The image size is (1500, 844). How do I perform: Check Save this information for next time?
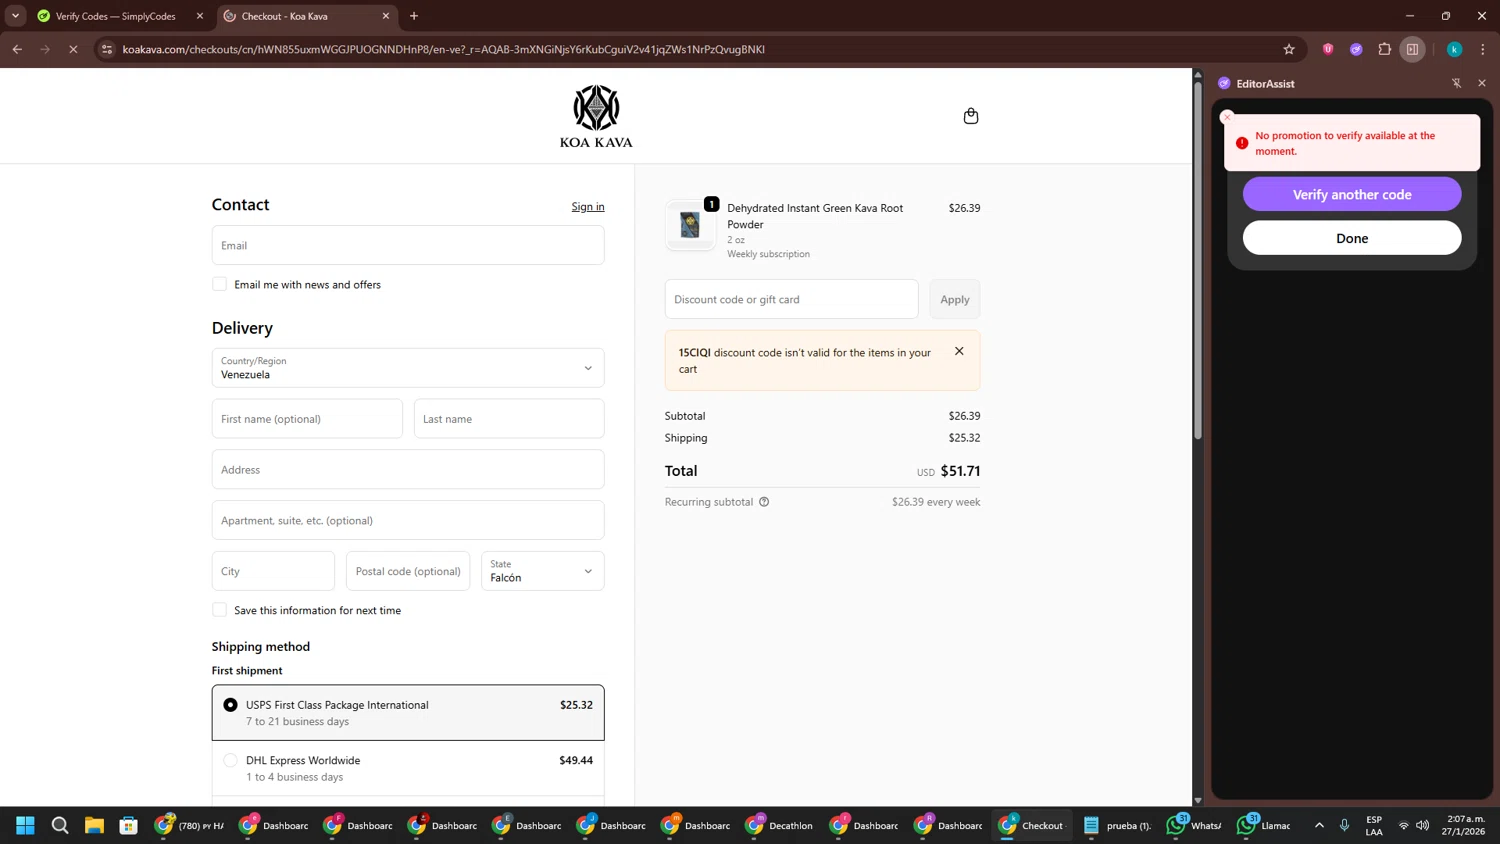[219, 610]
